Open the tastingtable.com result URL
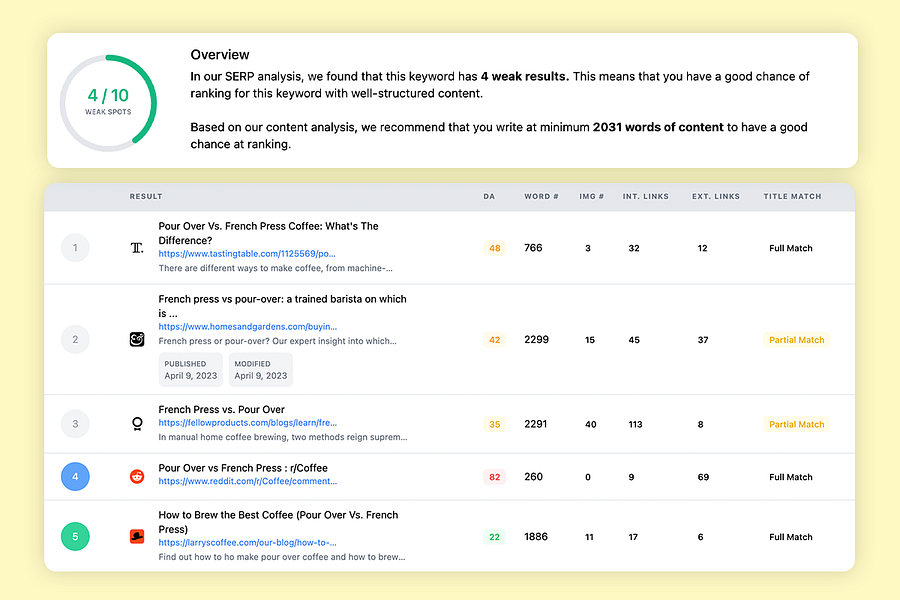The image size is (900, 600). point(247,254)
